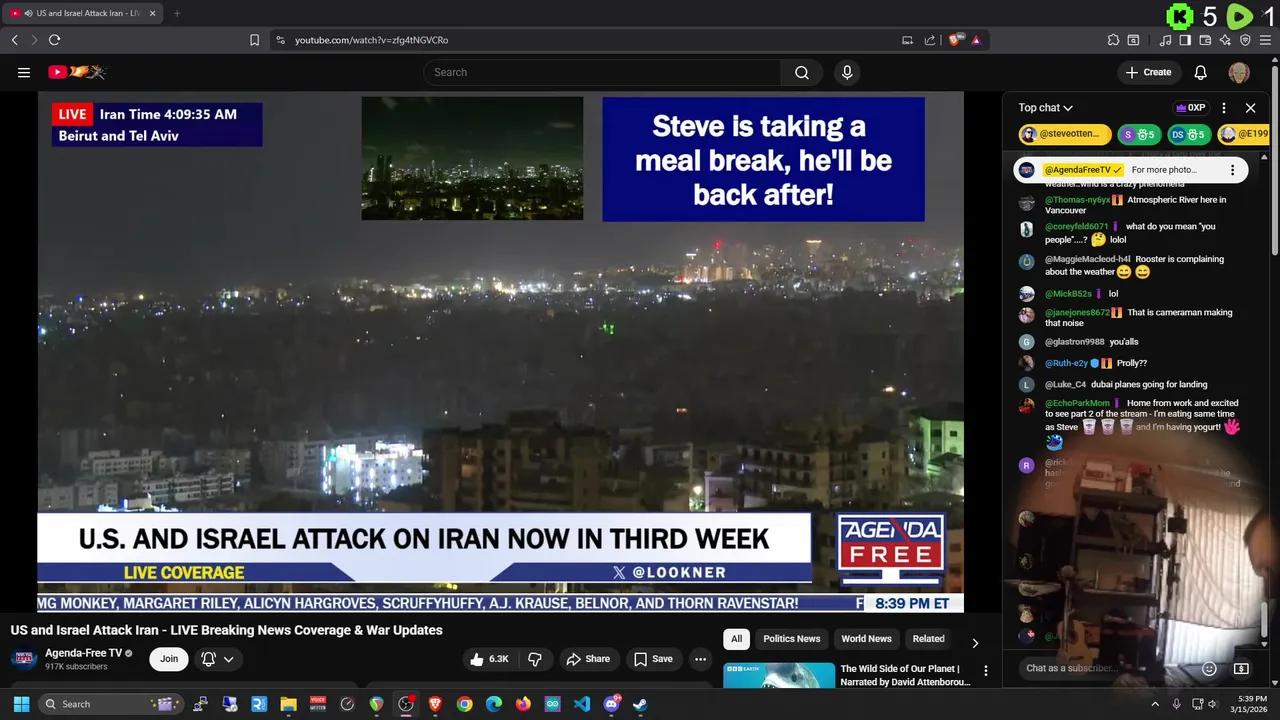This screenshot has height=720, width=1280.
Task: Open emoji picker in chat box
Action: (x=1209, y=668)
